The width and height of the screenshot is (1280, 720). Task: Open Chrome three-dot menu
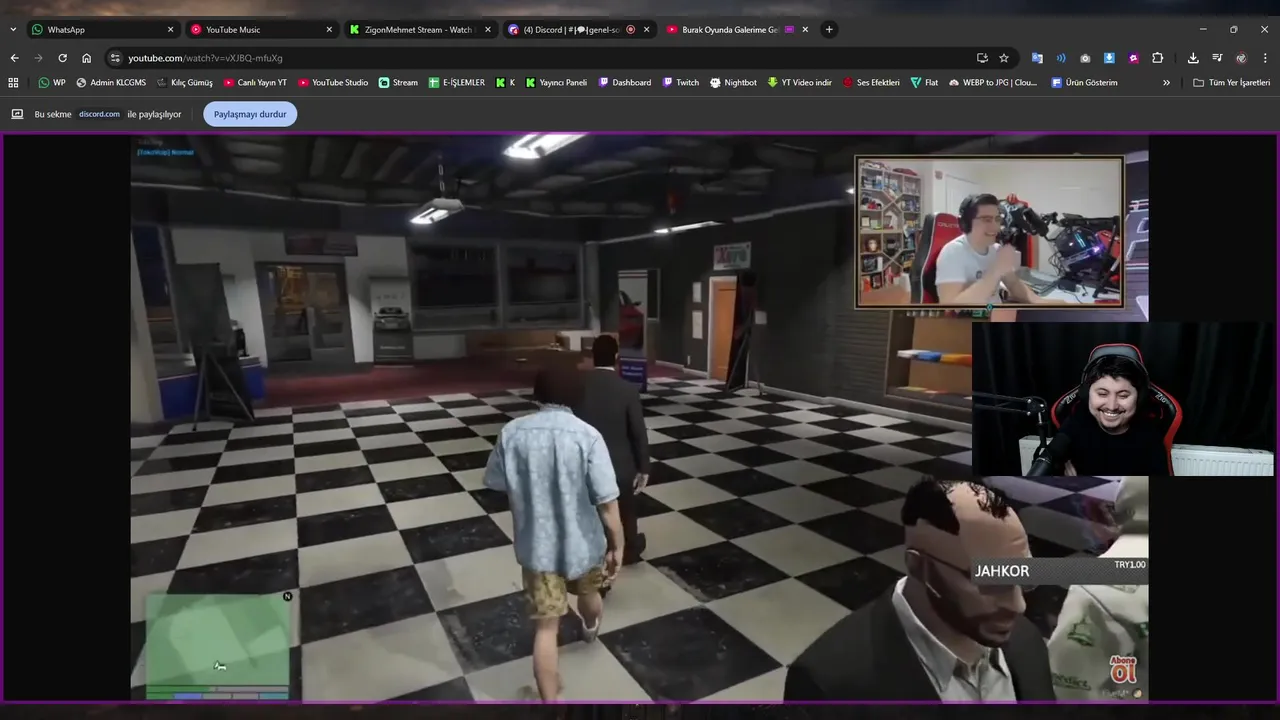(x=1265, y=58)
